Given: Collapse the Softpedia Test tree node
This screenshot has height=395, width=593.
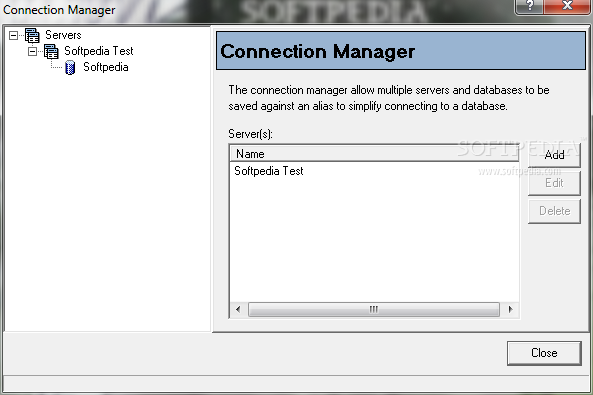Looking at the screenshot, I should [x=33, y=51].
